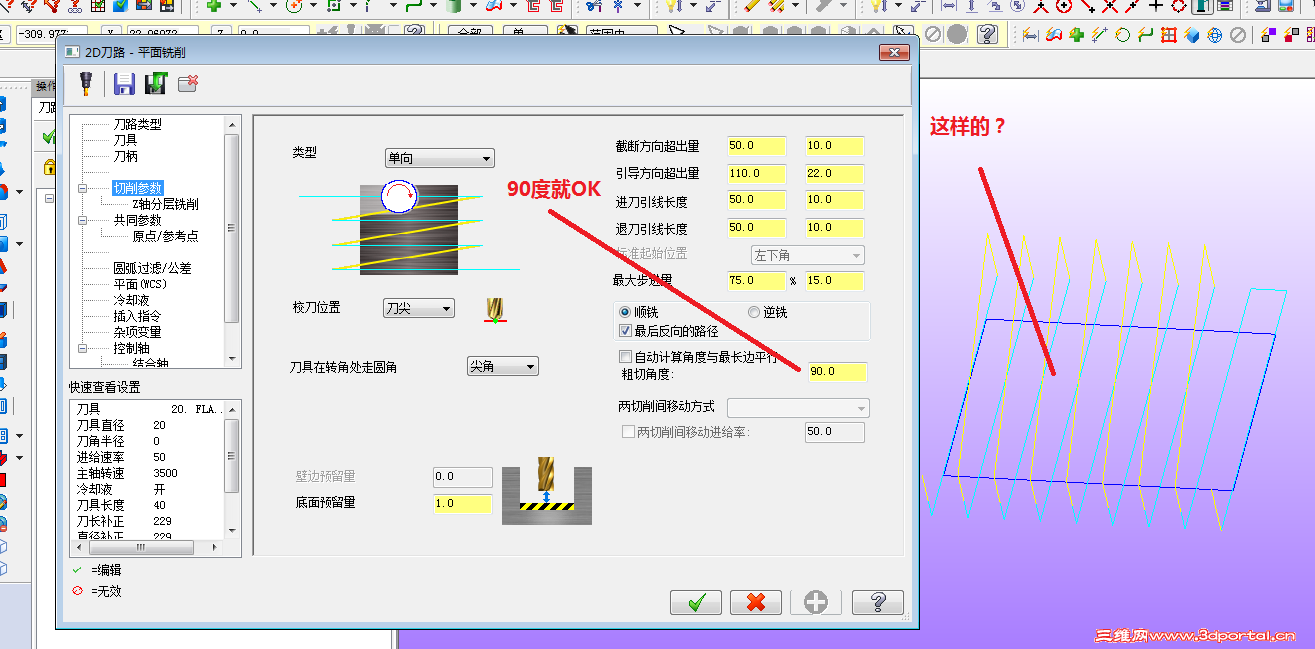Screen dimensions: 1315x649
Task: Select 杂项变量 in the tree
Action: click(137, 332)
